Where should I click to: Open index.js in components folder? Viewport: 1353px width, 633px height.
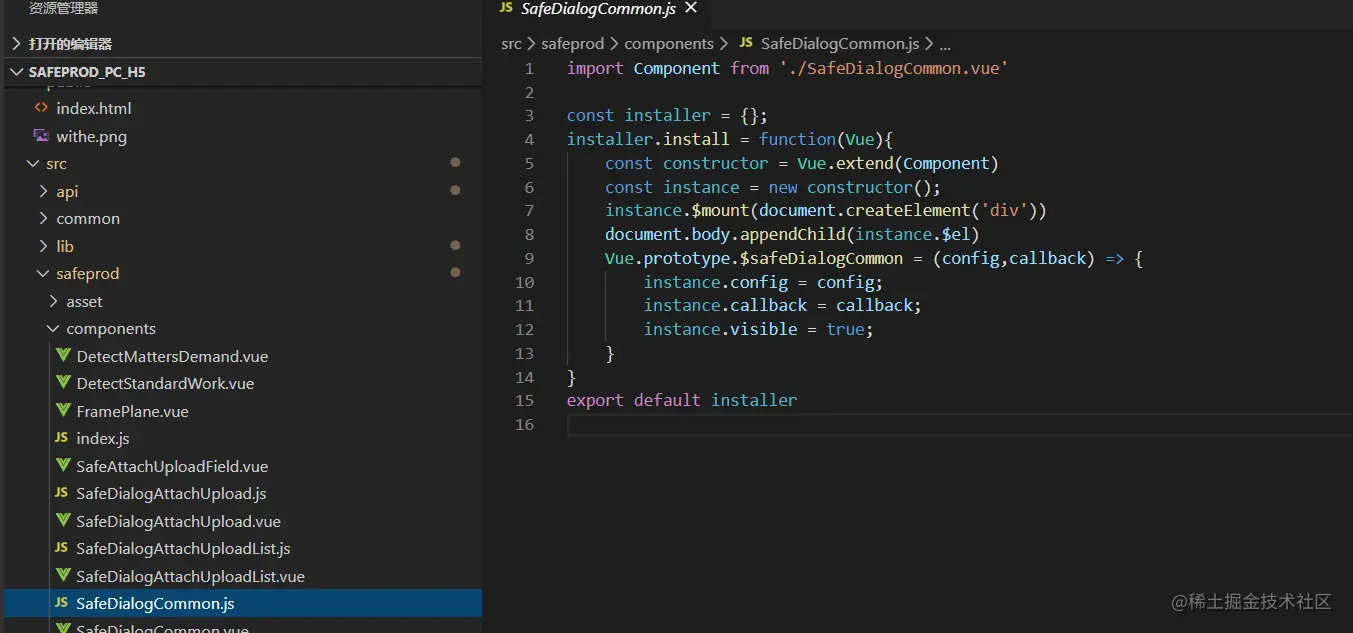tap(103, 438)
